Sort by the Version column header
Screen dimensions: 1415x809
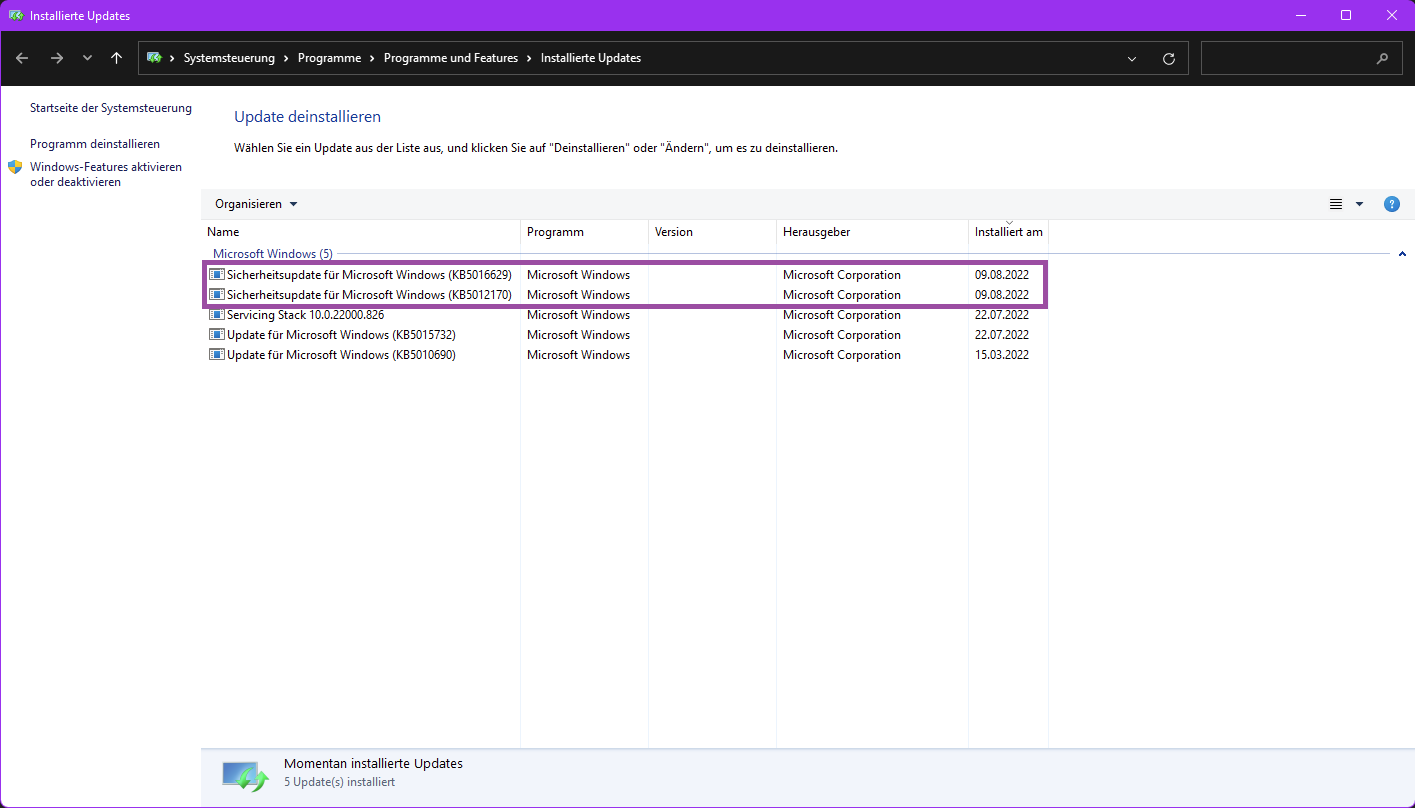coord(712,232)
